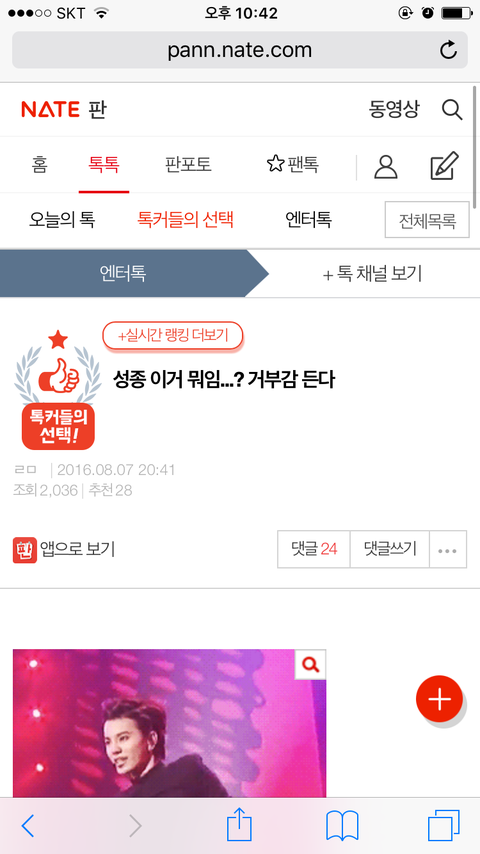Tap +실시간 랭킹 더보기 button
This screenshot has height=854, width=480.
(x=173, y=336)
